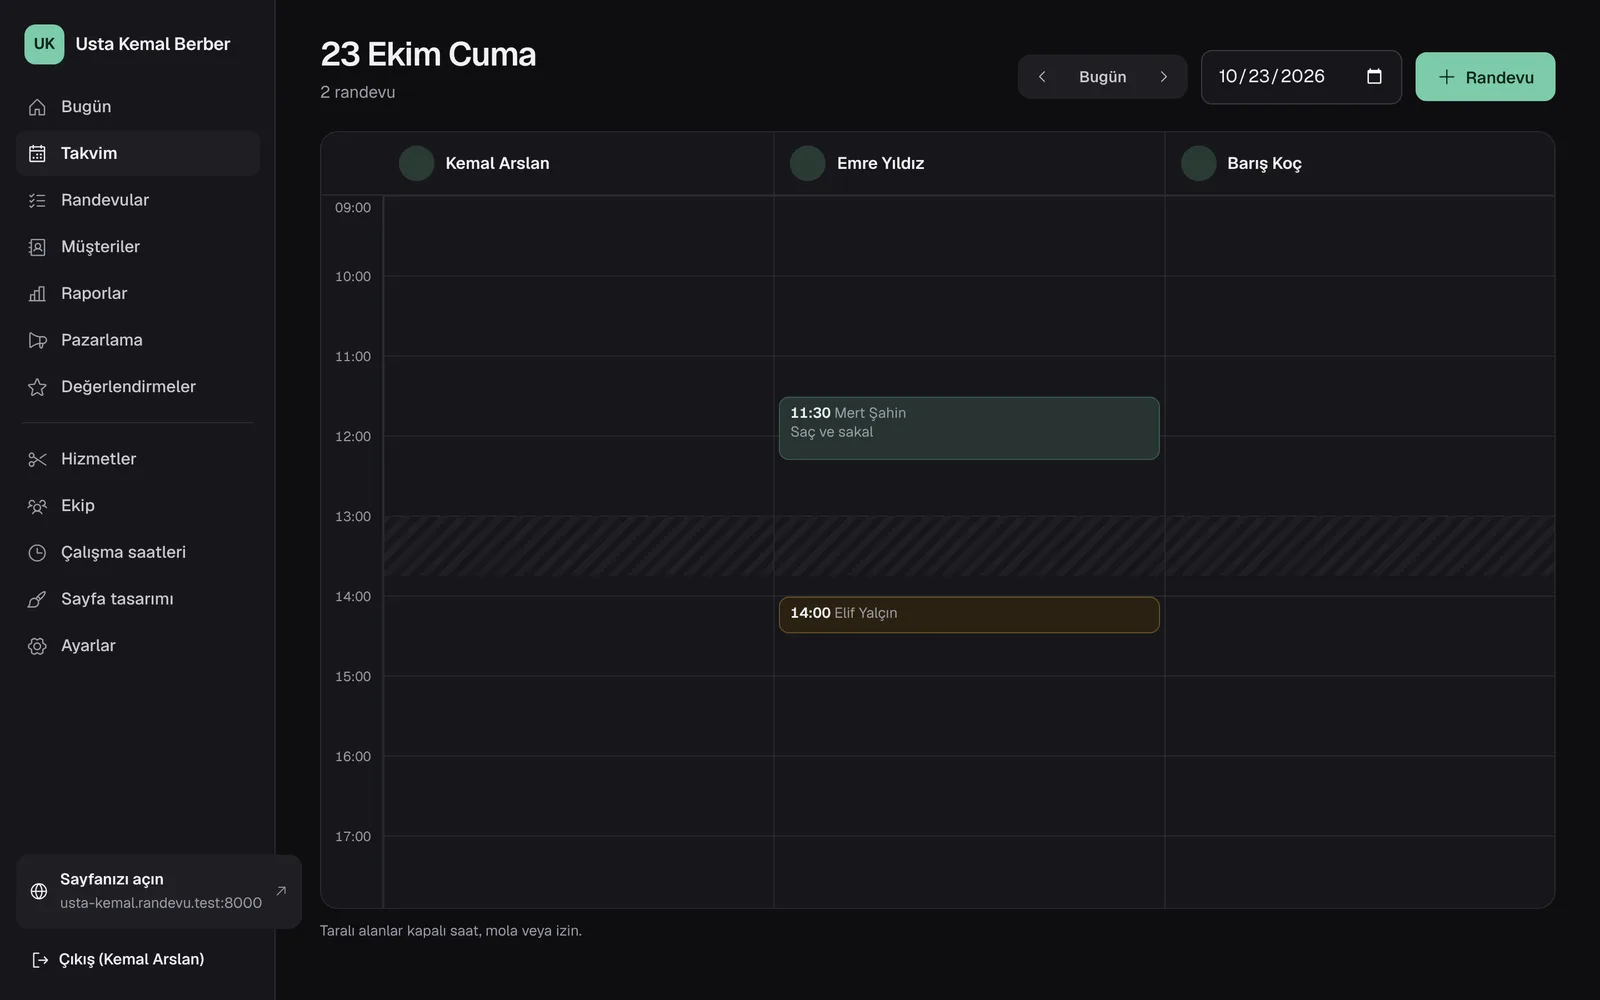Click the Randevular list icon

coord(37,200)
